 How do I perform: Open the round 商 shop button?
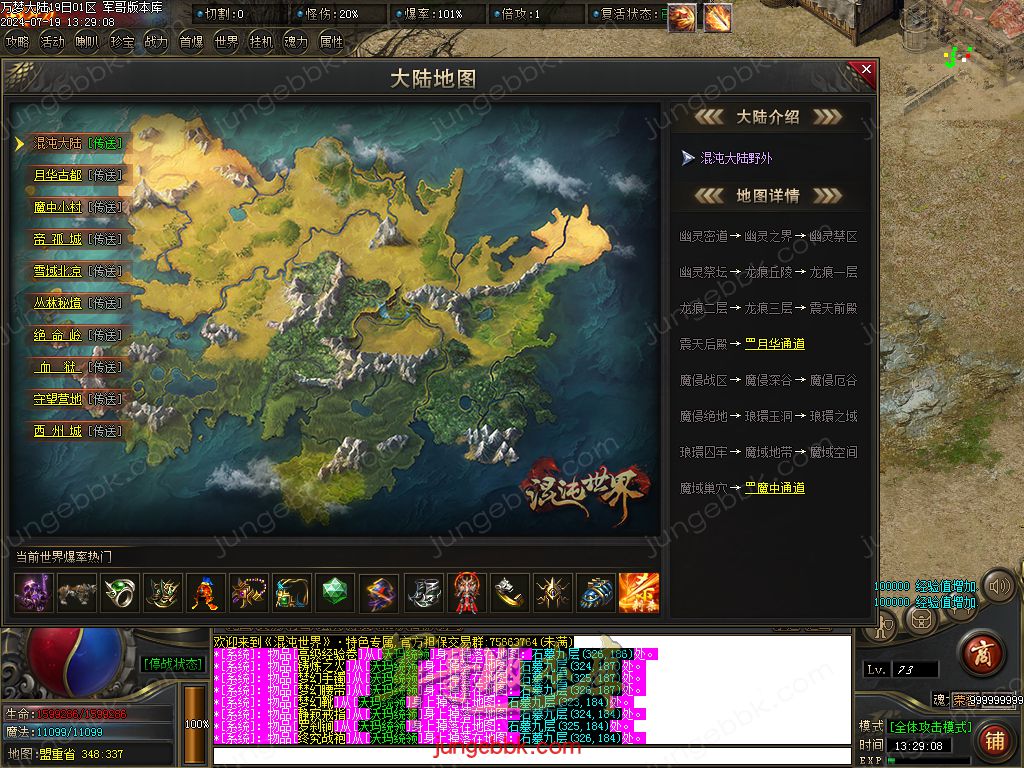(981, 654)
